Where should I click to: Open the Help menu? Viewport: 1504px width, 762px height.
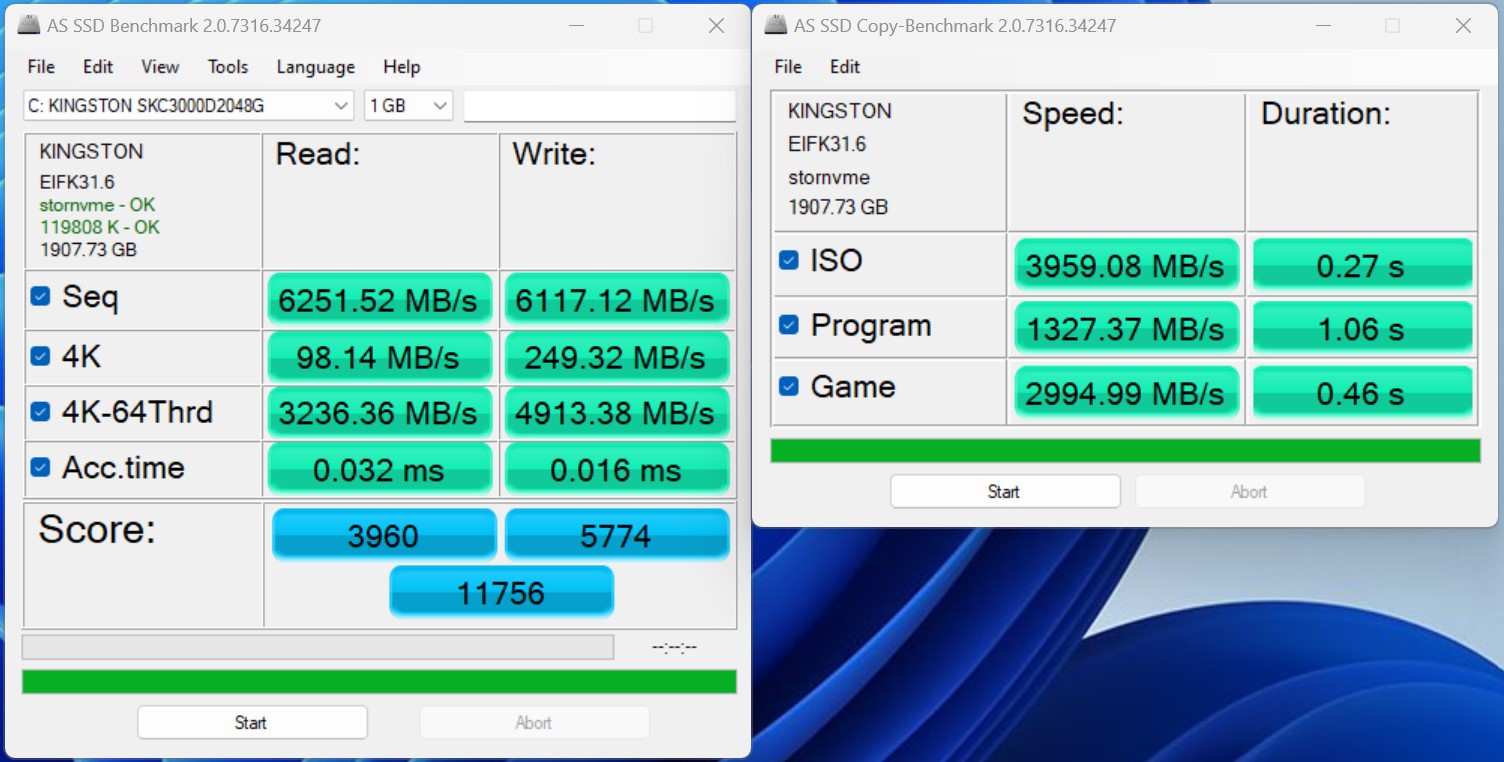[x=402, y=67]
